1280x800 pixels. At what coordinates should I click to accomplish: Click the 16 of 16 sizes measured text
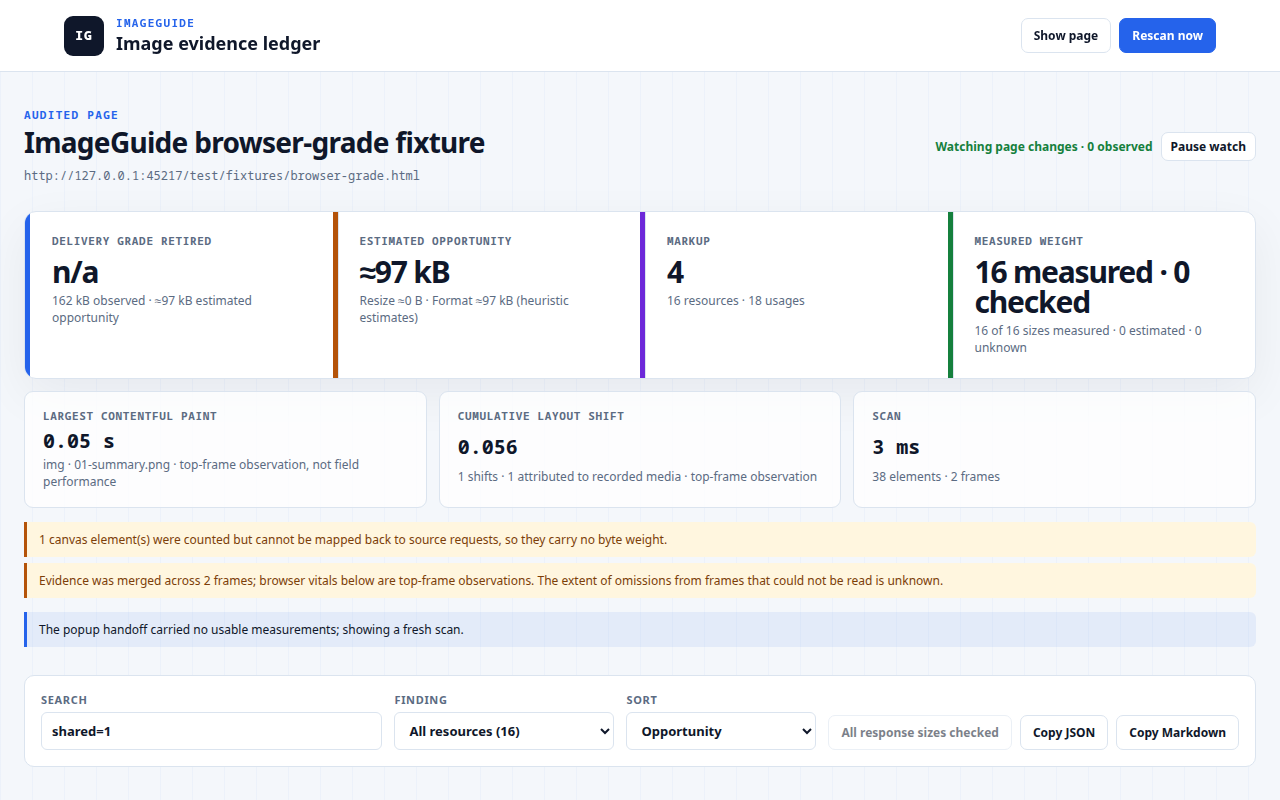1088,339
